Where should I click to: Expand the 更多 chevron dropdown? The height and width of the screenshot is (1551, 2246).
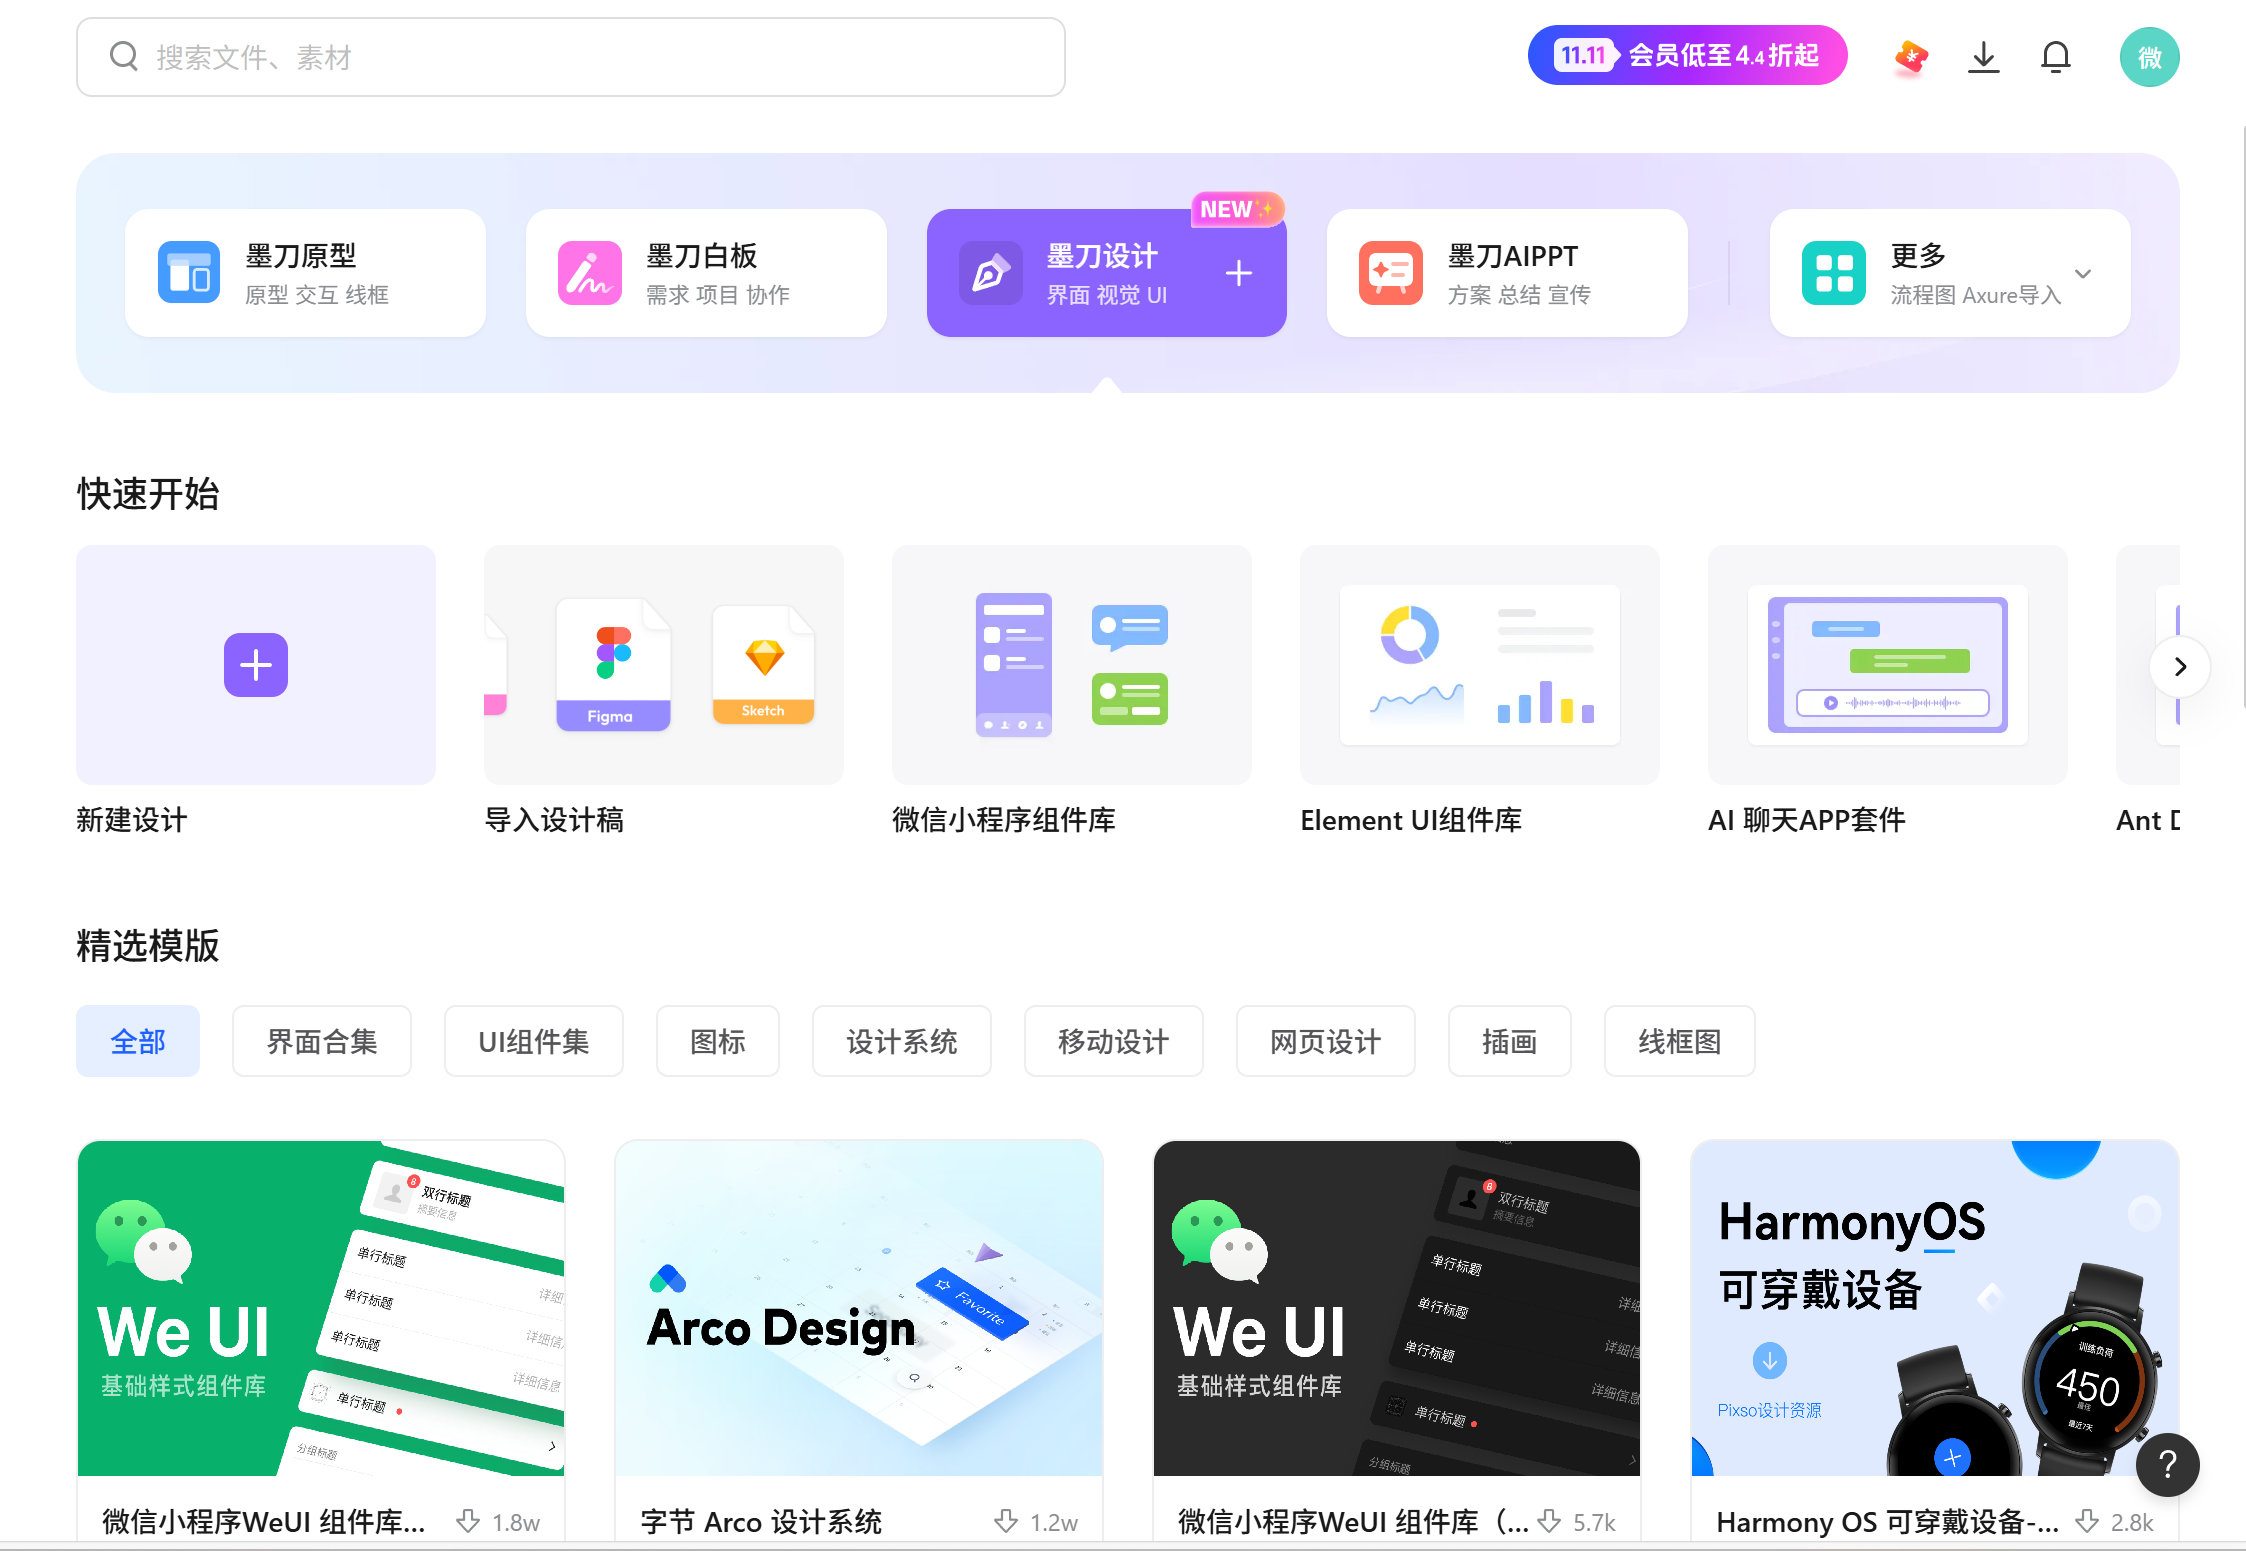click(x=2083, y=272)
